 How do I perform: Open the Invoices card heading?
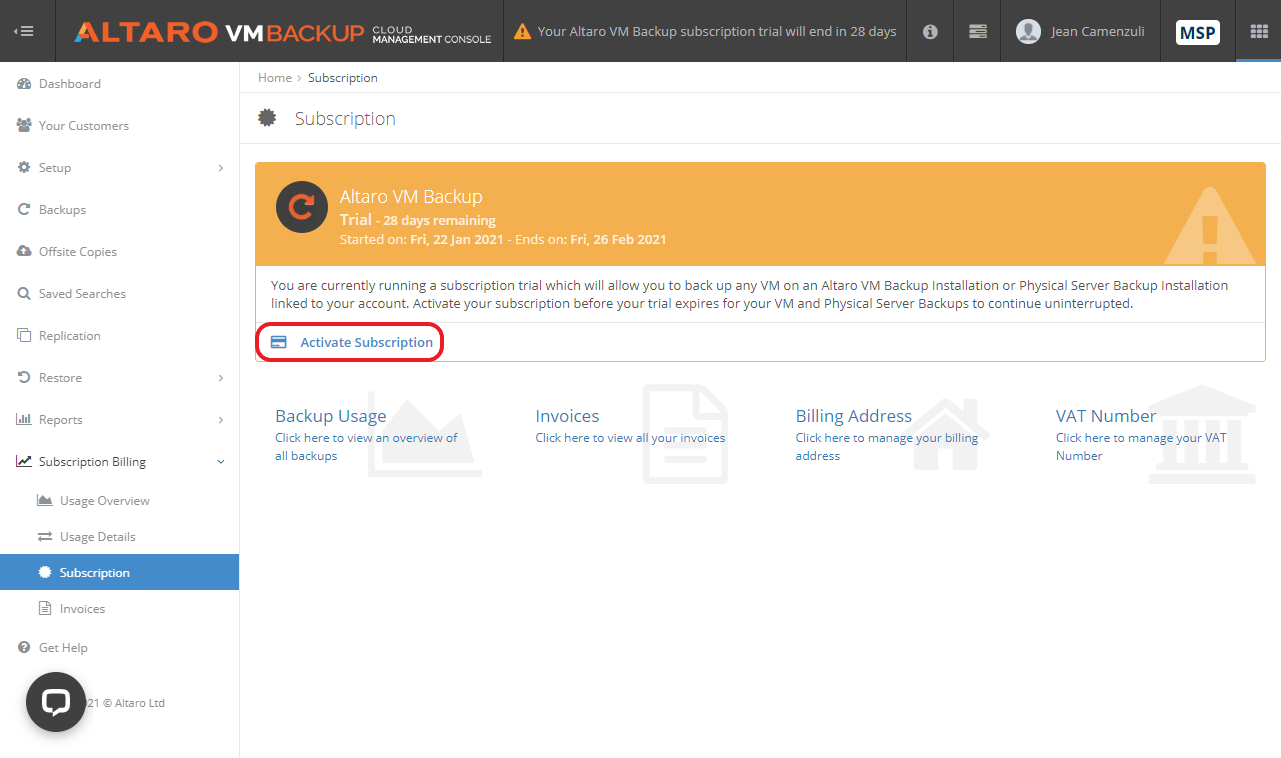pos(567,416)
